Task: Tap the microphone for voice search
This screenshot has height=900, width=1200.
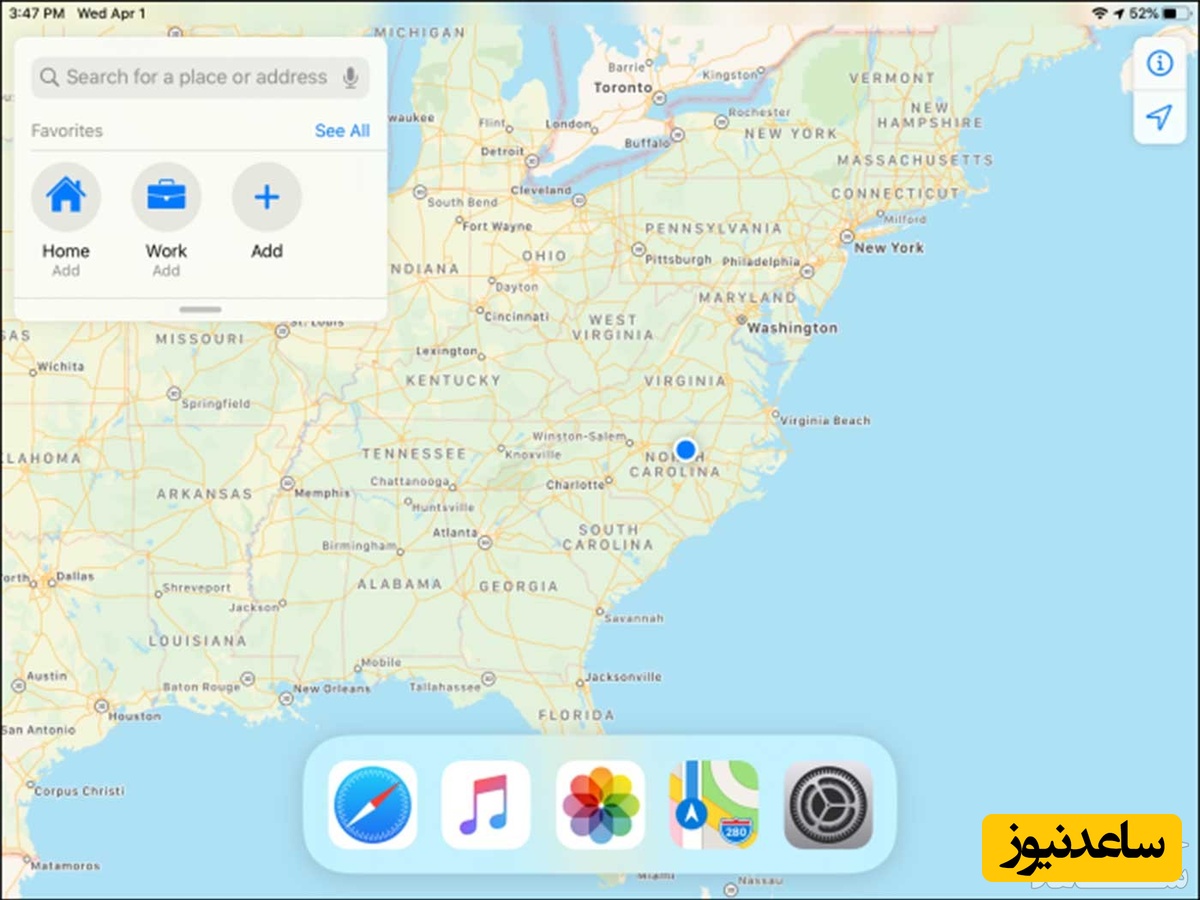Action: (351, 77)
